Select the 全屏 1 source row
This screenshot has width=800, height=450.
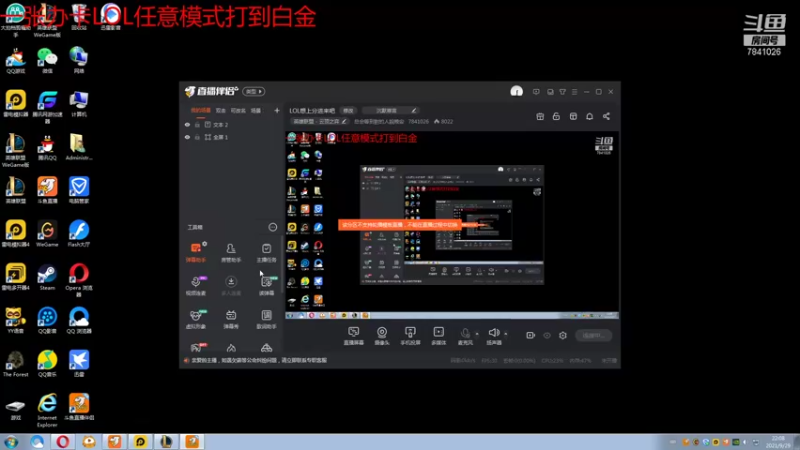[232, 137]
